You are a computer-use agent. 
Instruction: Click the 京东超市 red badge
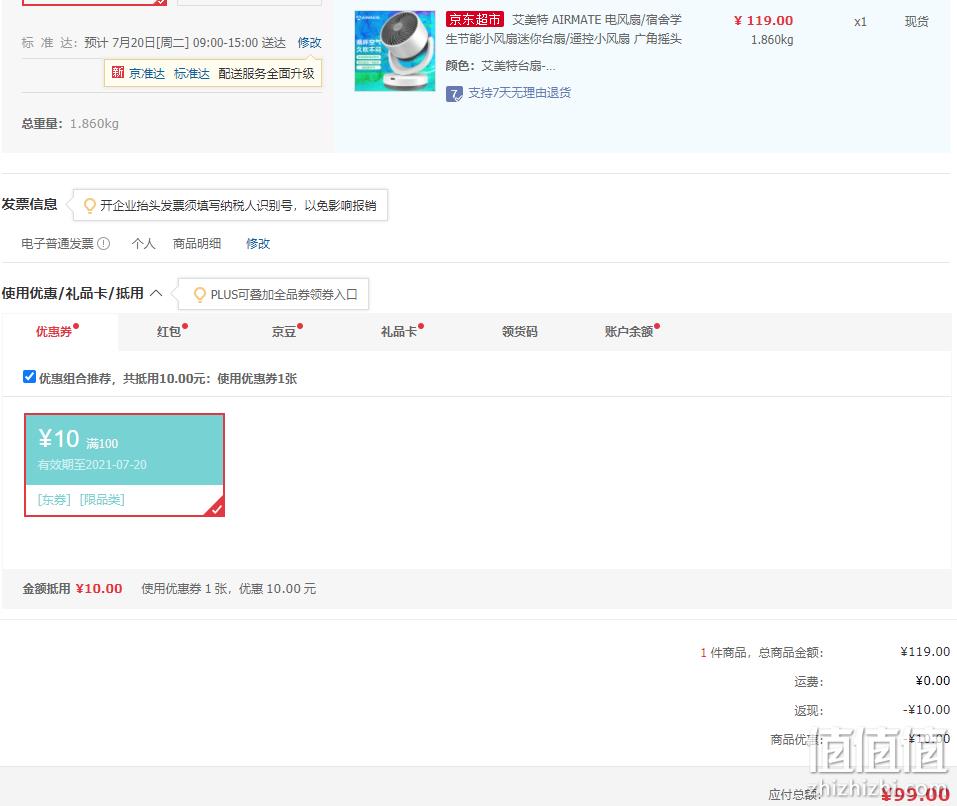tap(474, 20)
